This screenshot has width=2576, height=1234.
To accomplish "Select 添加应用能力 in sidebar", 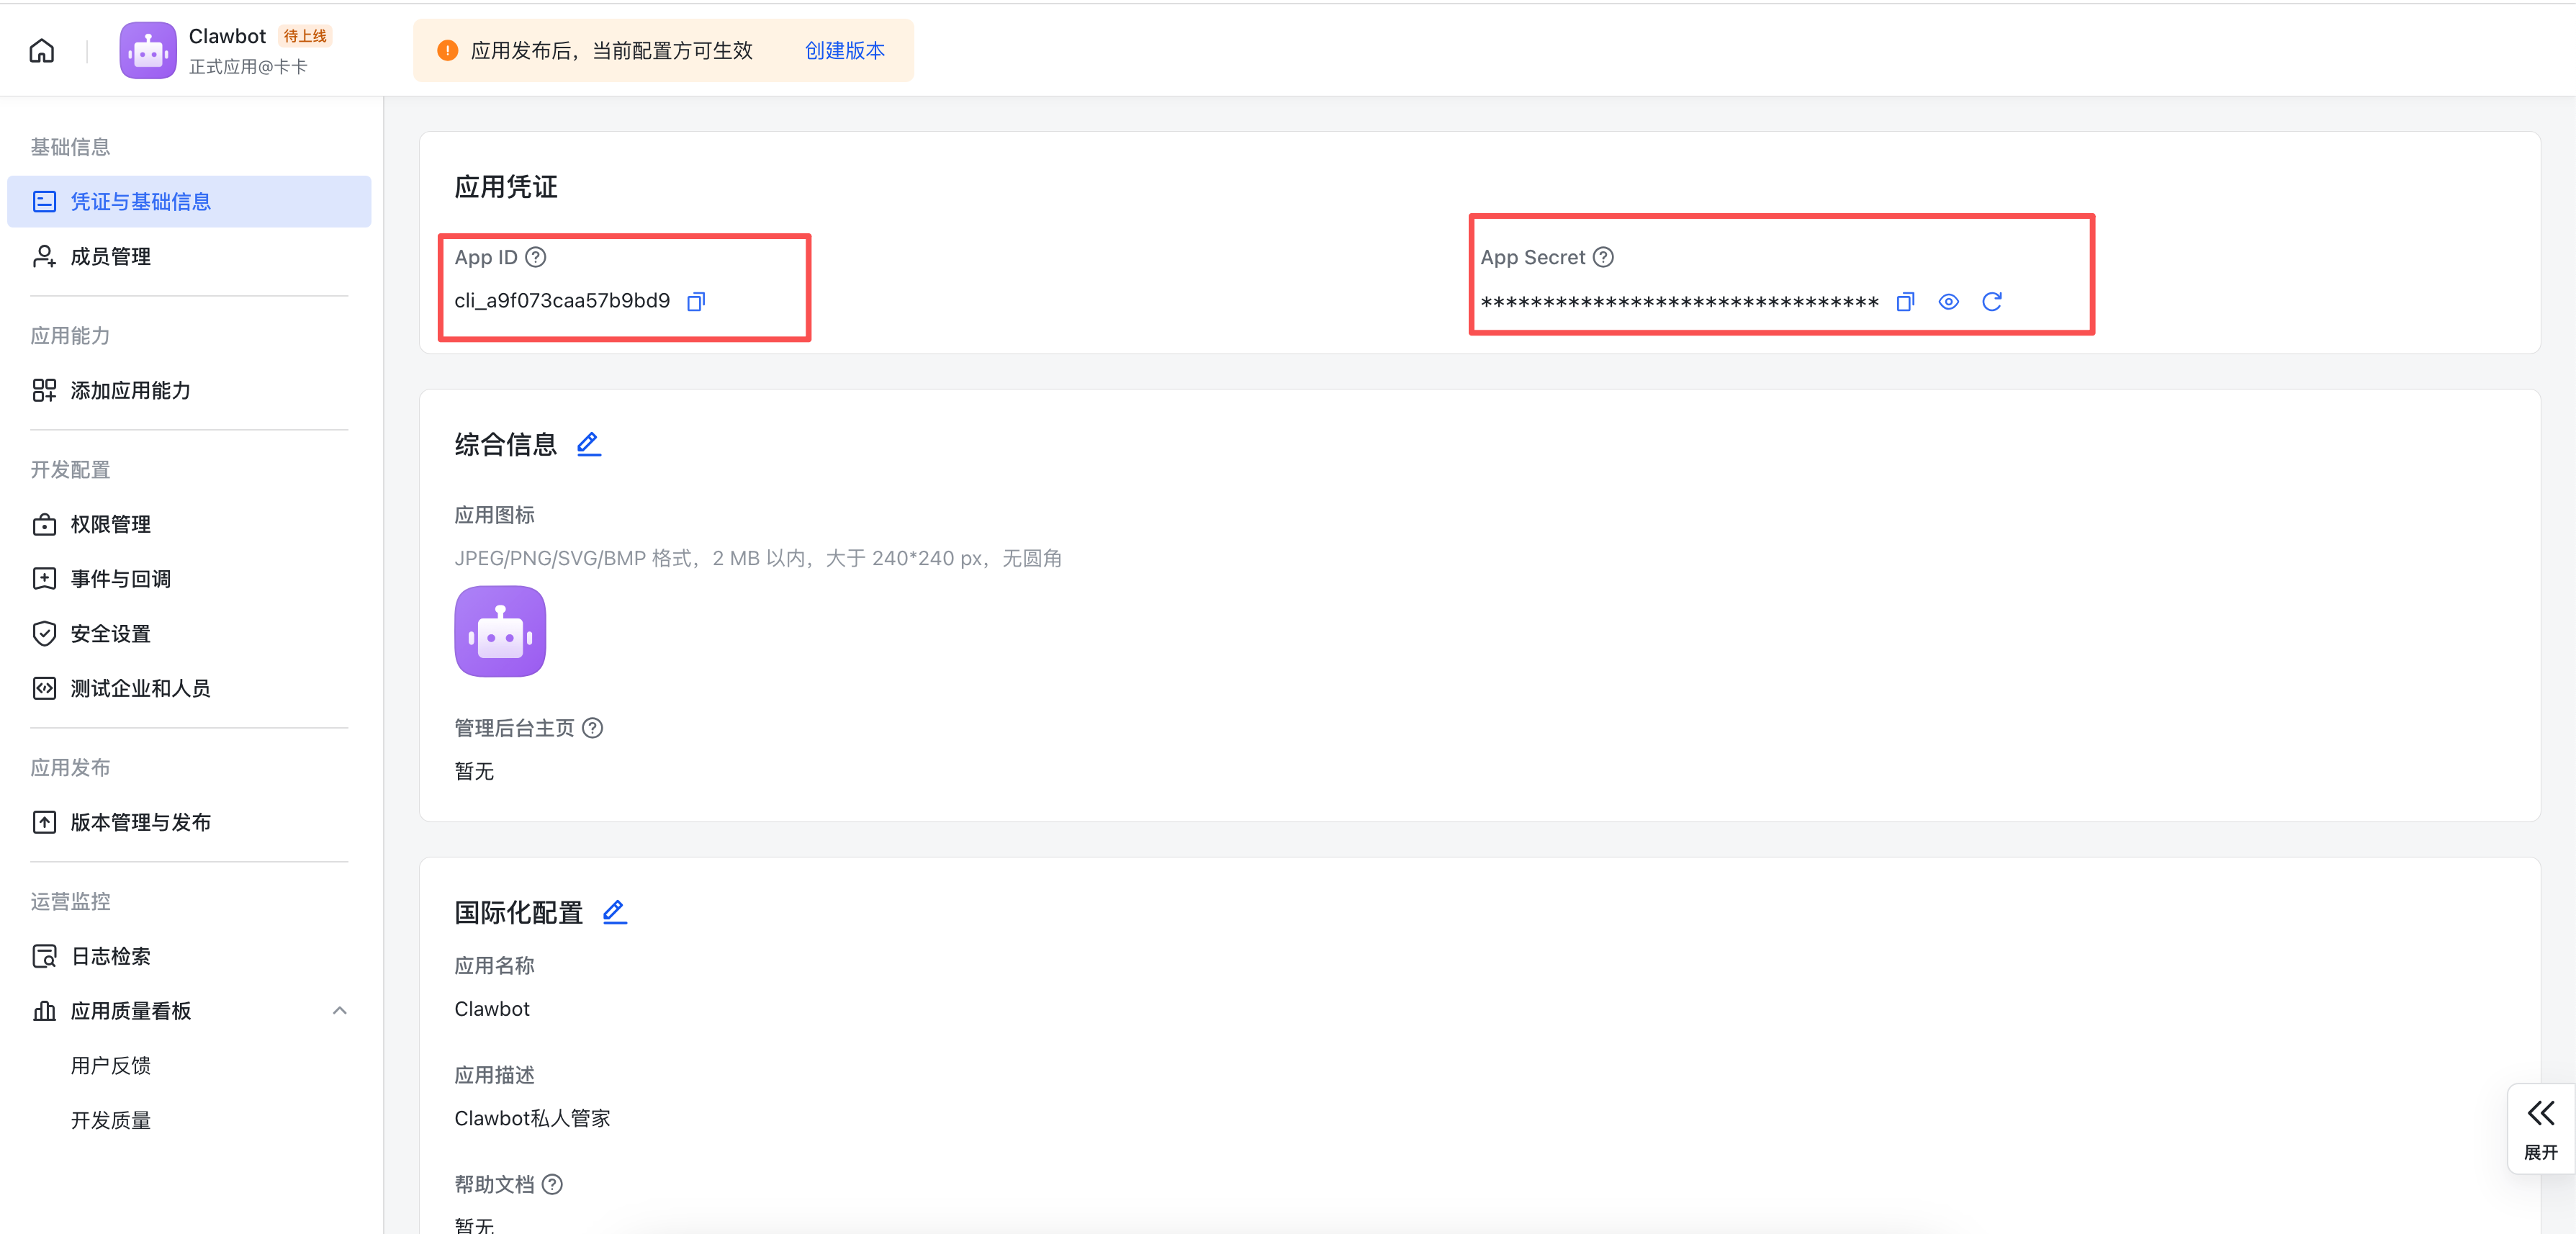I will (130, 390).
